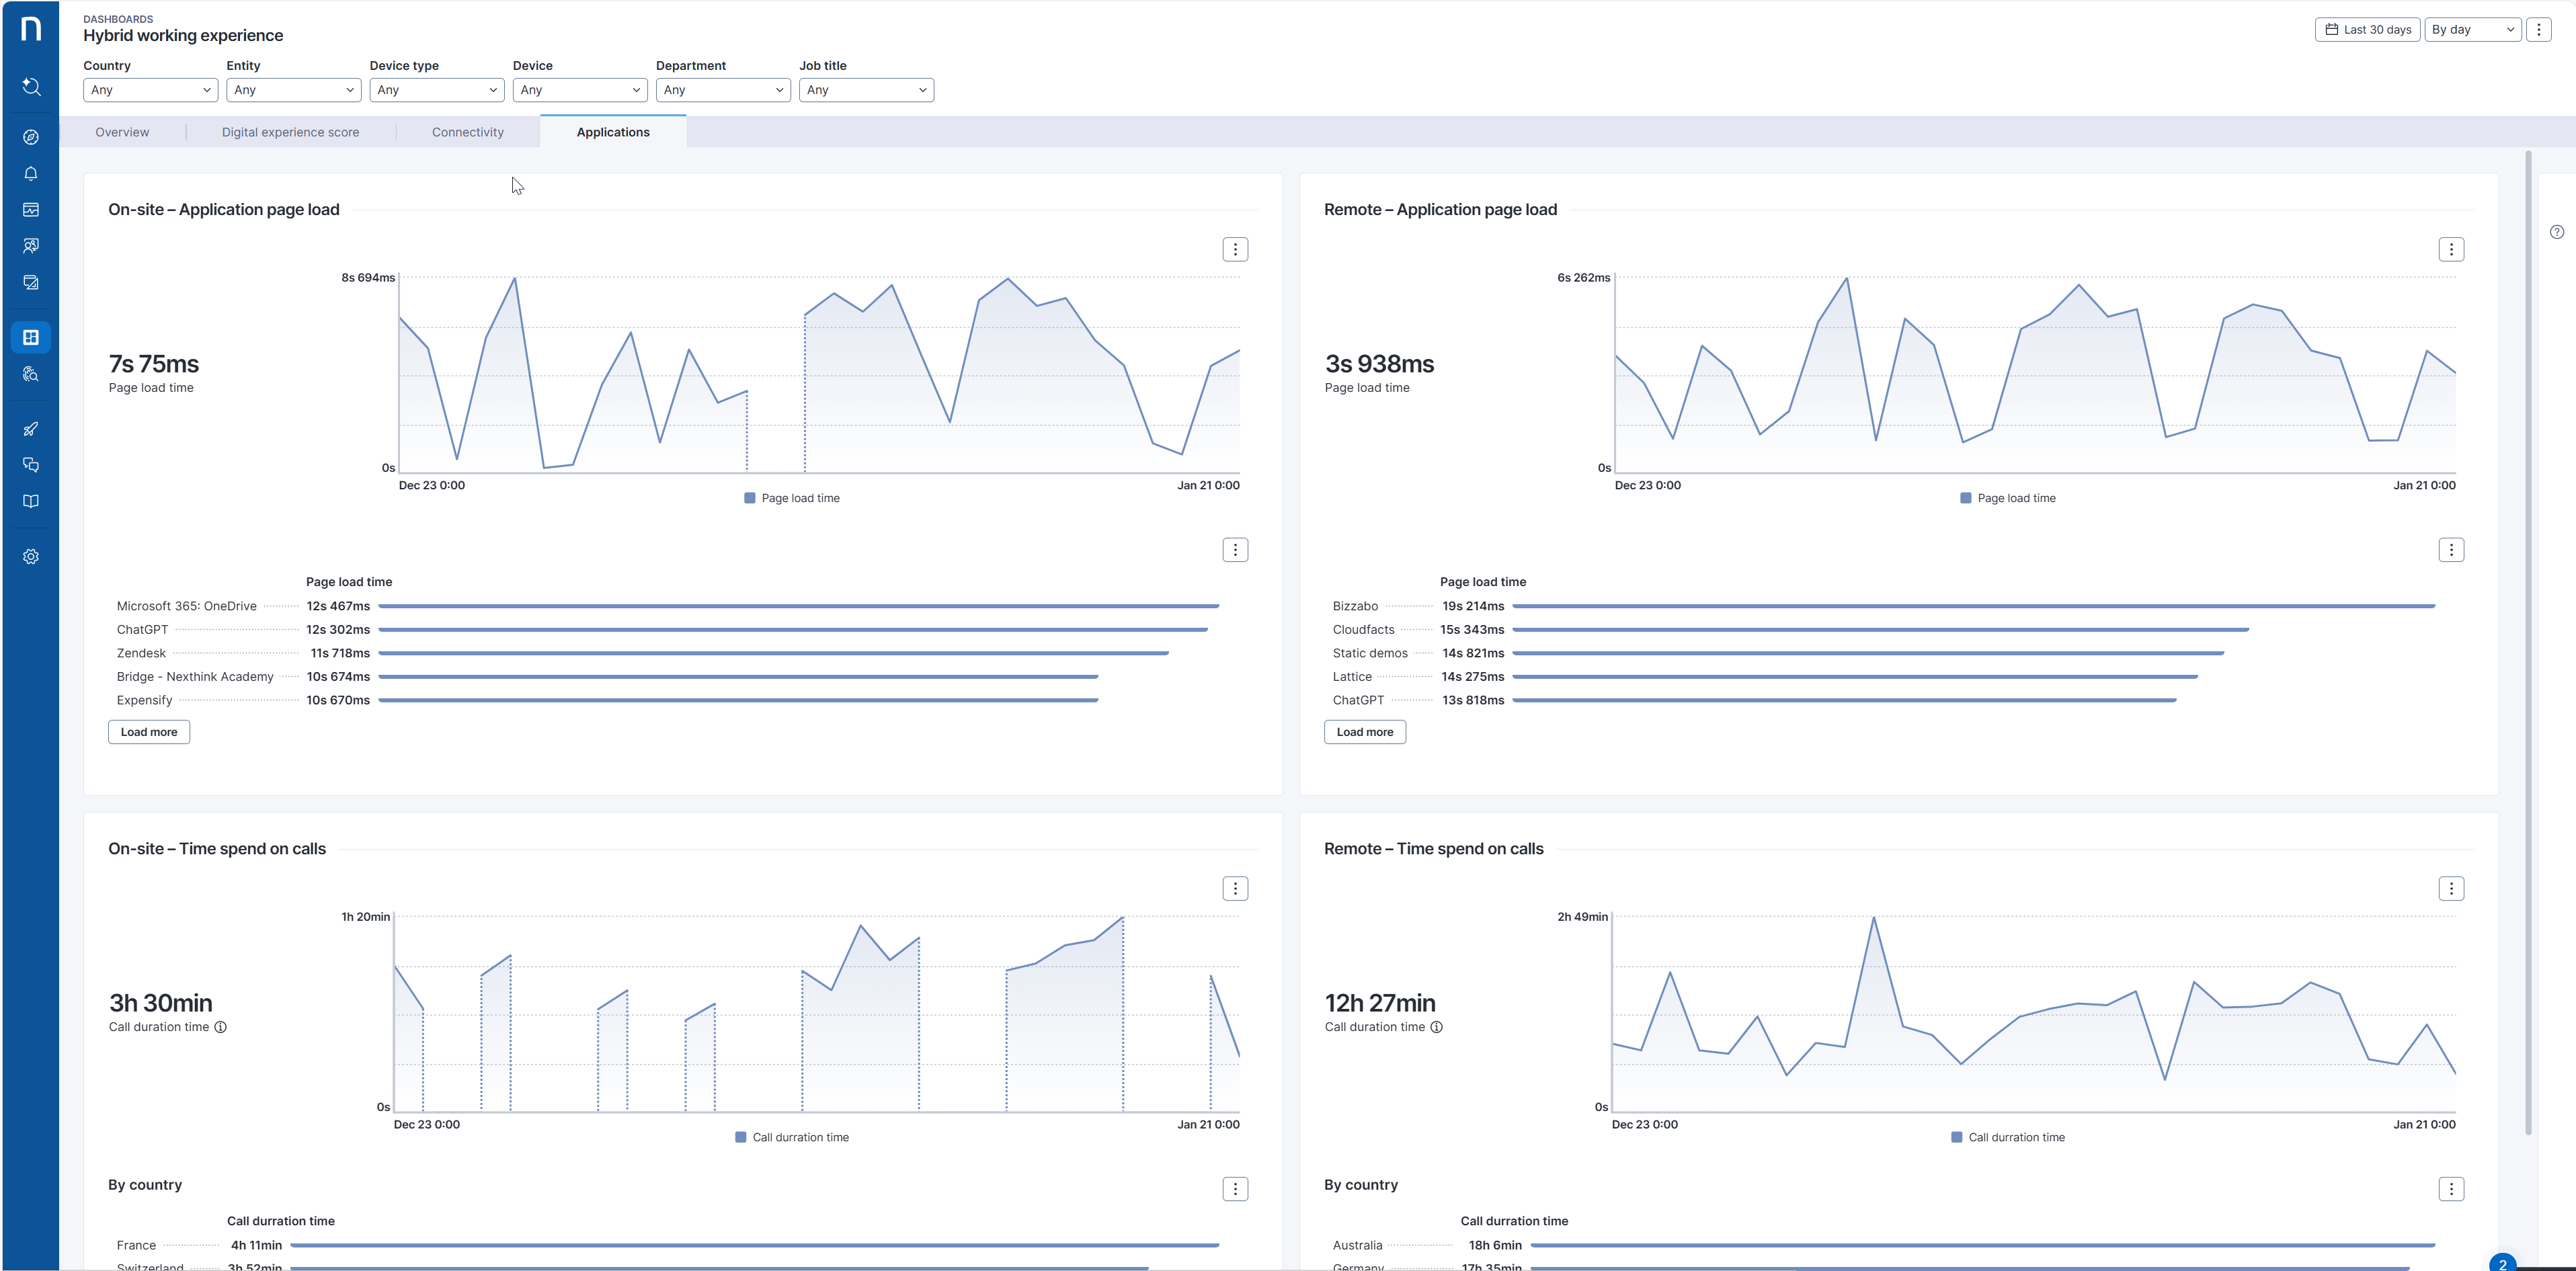Click the alerts bell icon
The width and height of the screenshot is (2576, 1271).
(31, 174)
